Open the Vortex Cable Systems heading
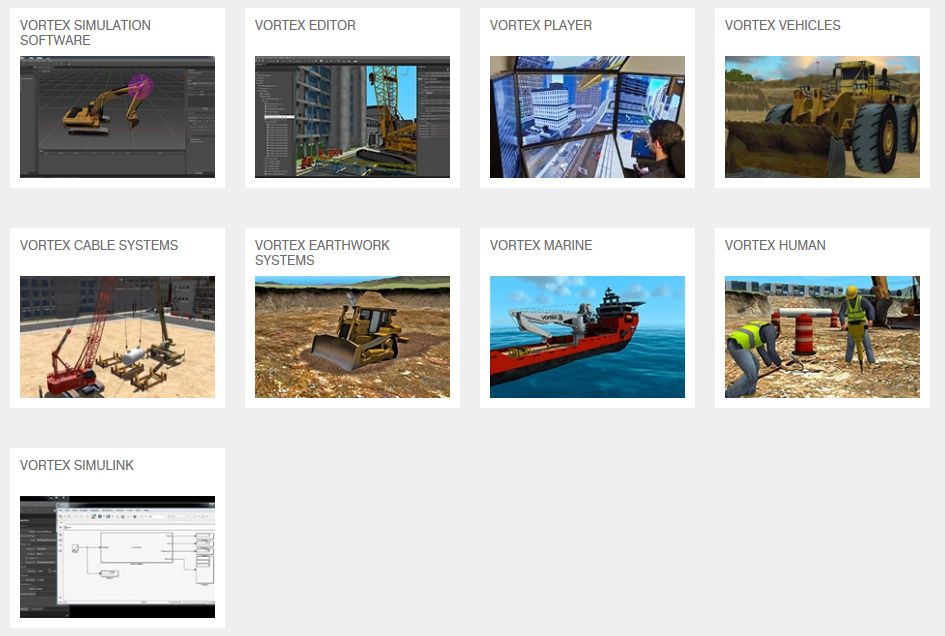Image resolution: width=945 pixels, height=636 pixels. click(99, 245)
